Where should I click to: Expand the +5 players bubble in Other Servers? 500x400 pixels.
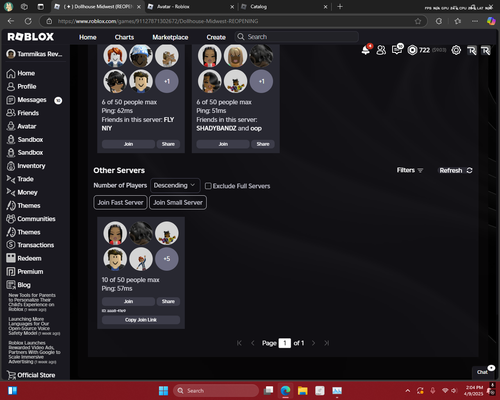(167, 259)
